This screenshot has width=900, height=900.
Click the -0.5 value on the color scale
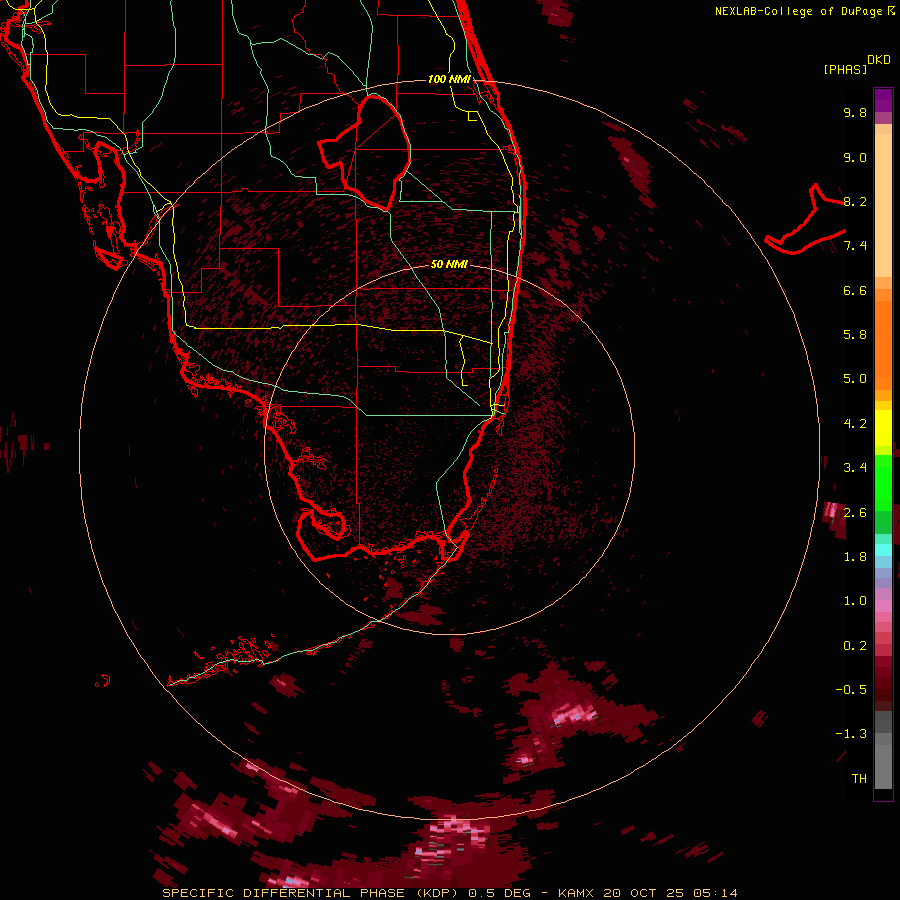click(x=851, y=690)
